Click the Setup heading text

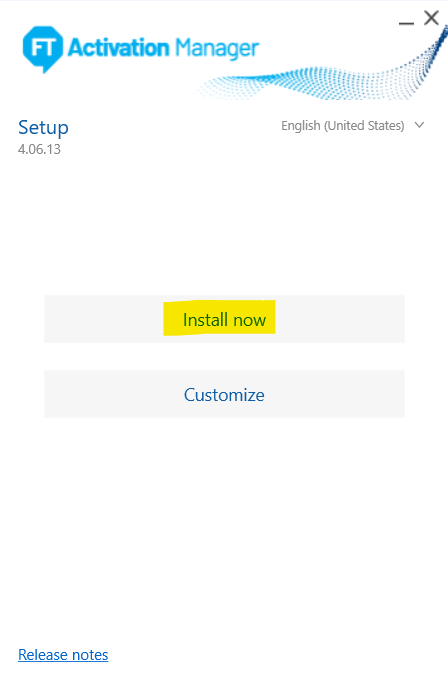(43, 128)
